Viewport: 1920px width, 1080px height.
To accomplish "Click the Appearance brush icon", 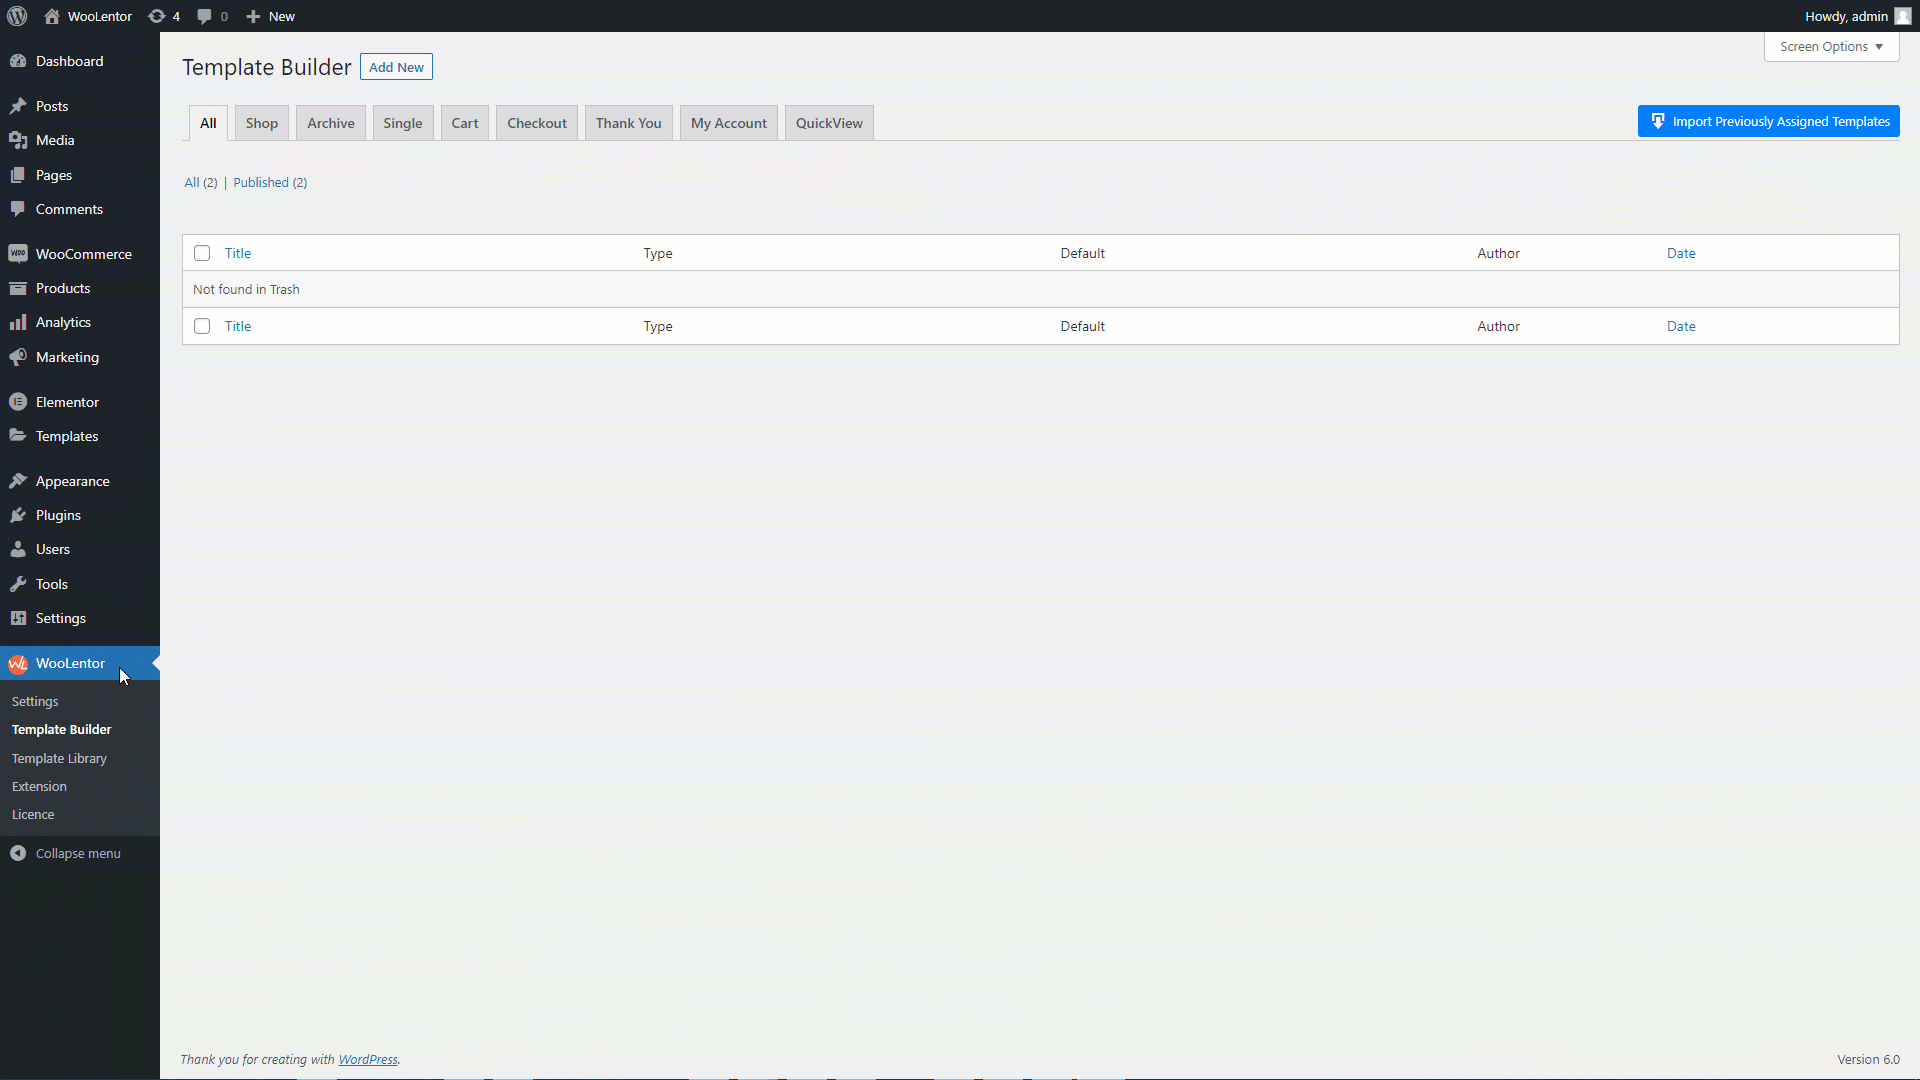I will 18,481.
